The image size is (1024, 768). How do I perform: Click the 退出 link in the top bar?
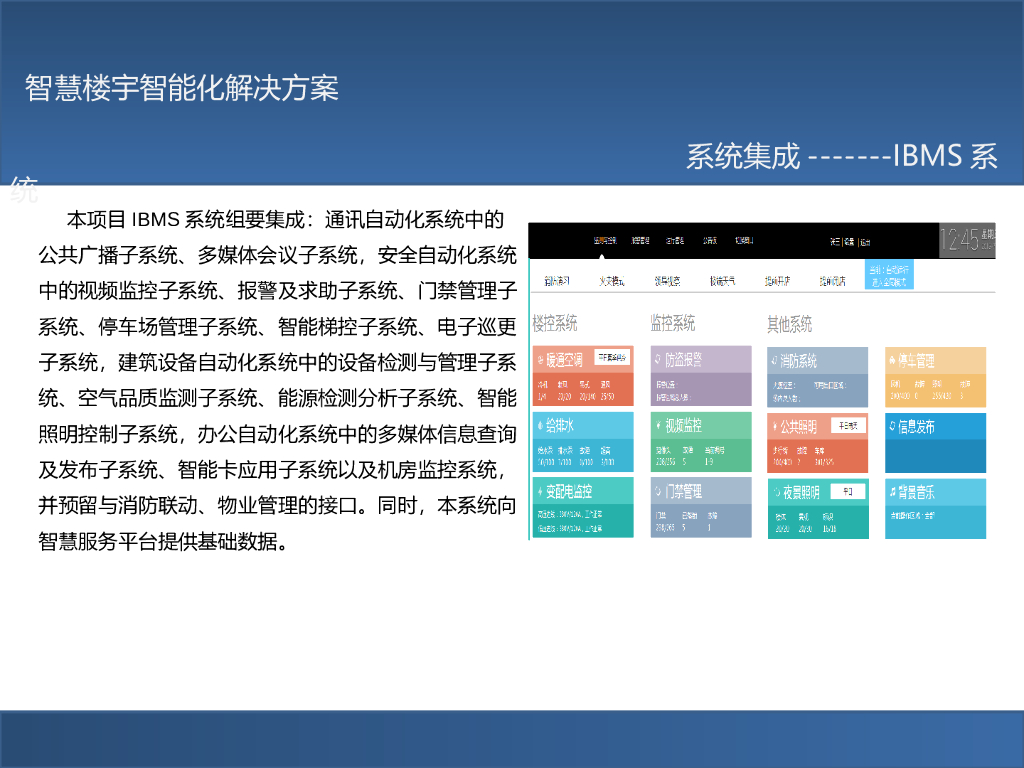[x=867, y=240]
